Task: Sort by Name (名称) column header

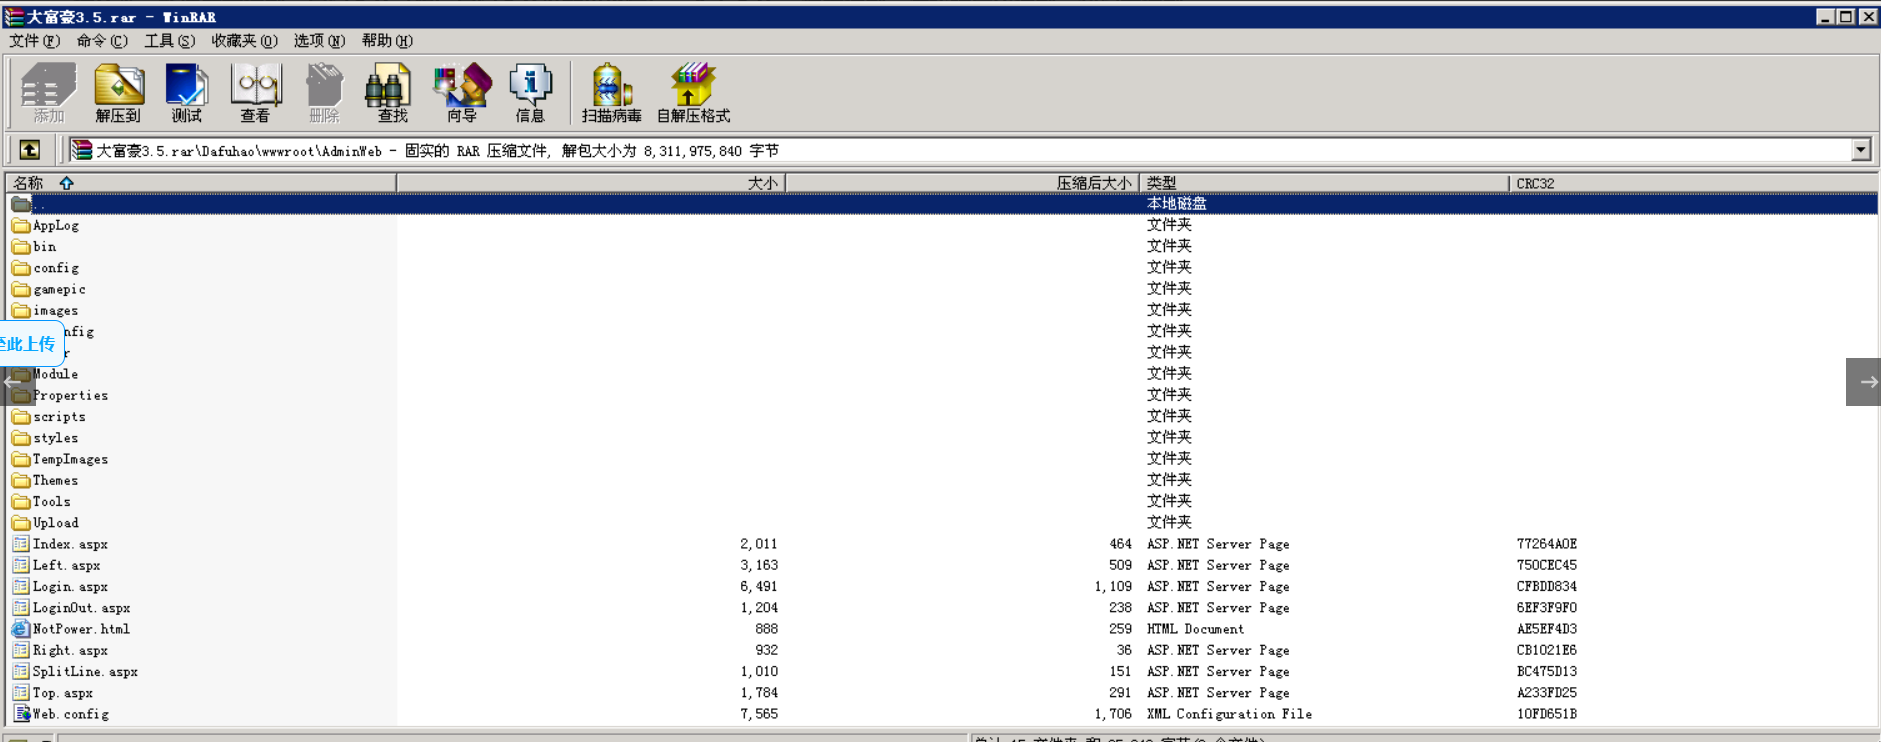Action: coord(201,183)
